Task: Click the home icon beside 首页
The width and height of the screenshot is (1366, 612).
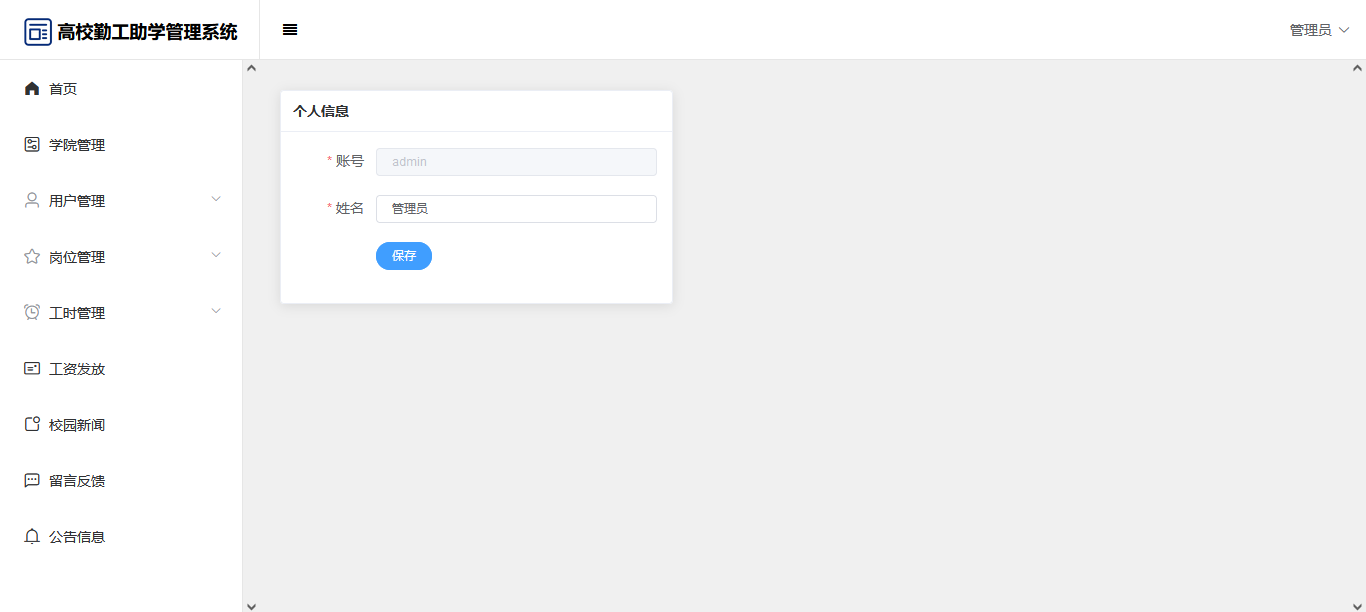Action: click(32, 89)
